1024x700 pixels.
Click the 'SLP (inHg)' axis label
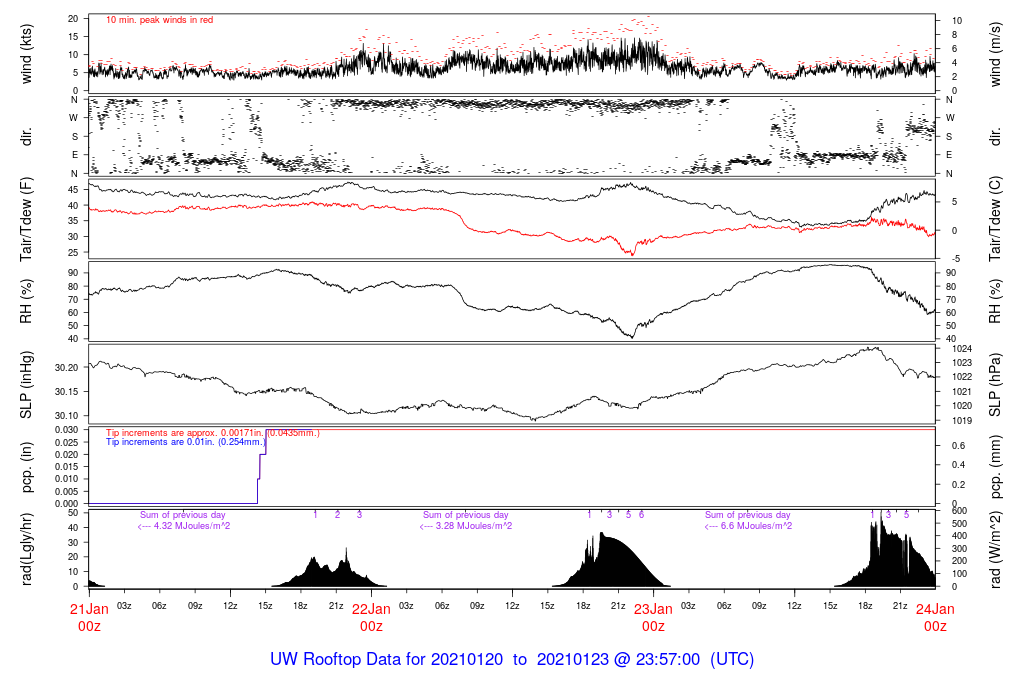tap(26, 385)
